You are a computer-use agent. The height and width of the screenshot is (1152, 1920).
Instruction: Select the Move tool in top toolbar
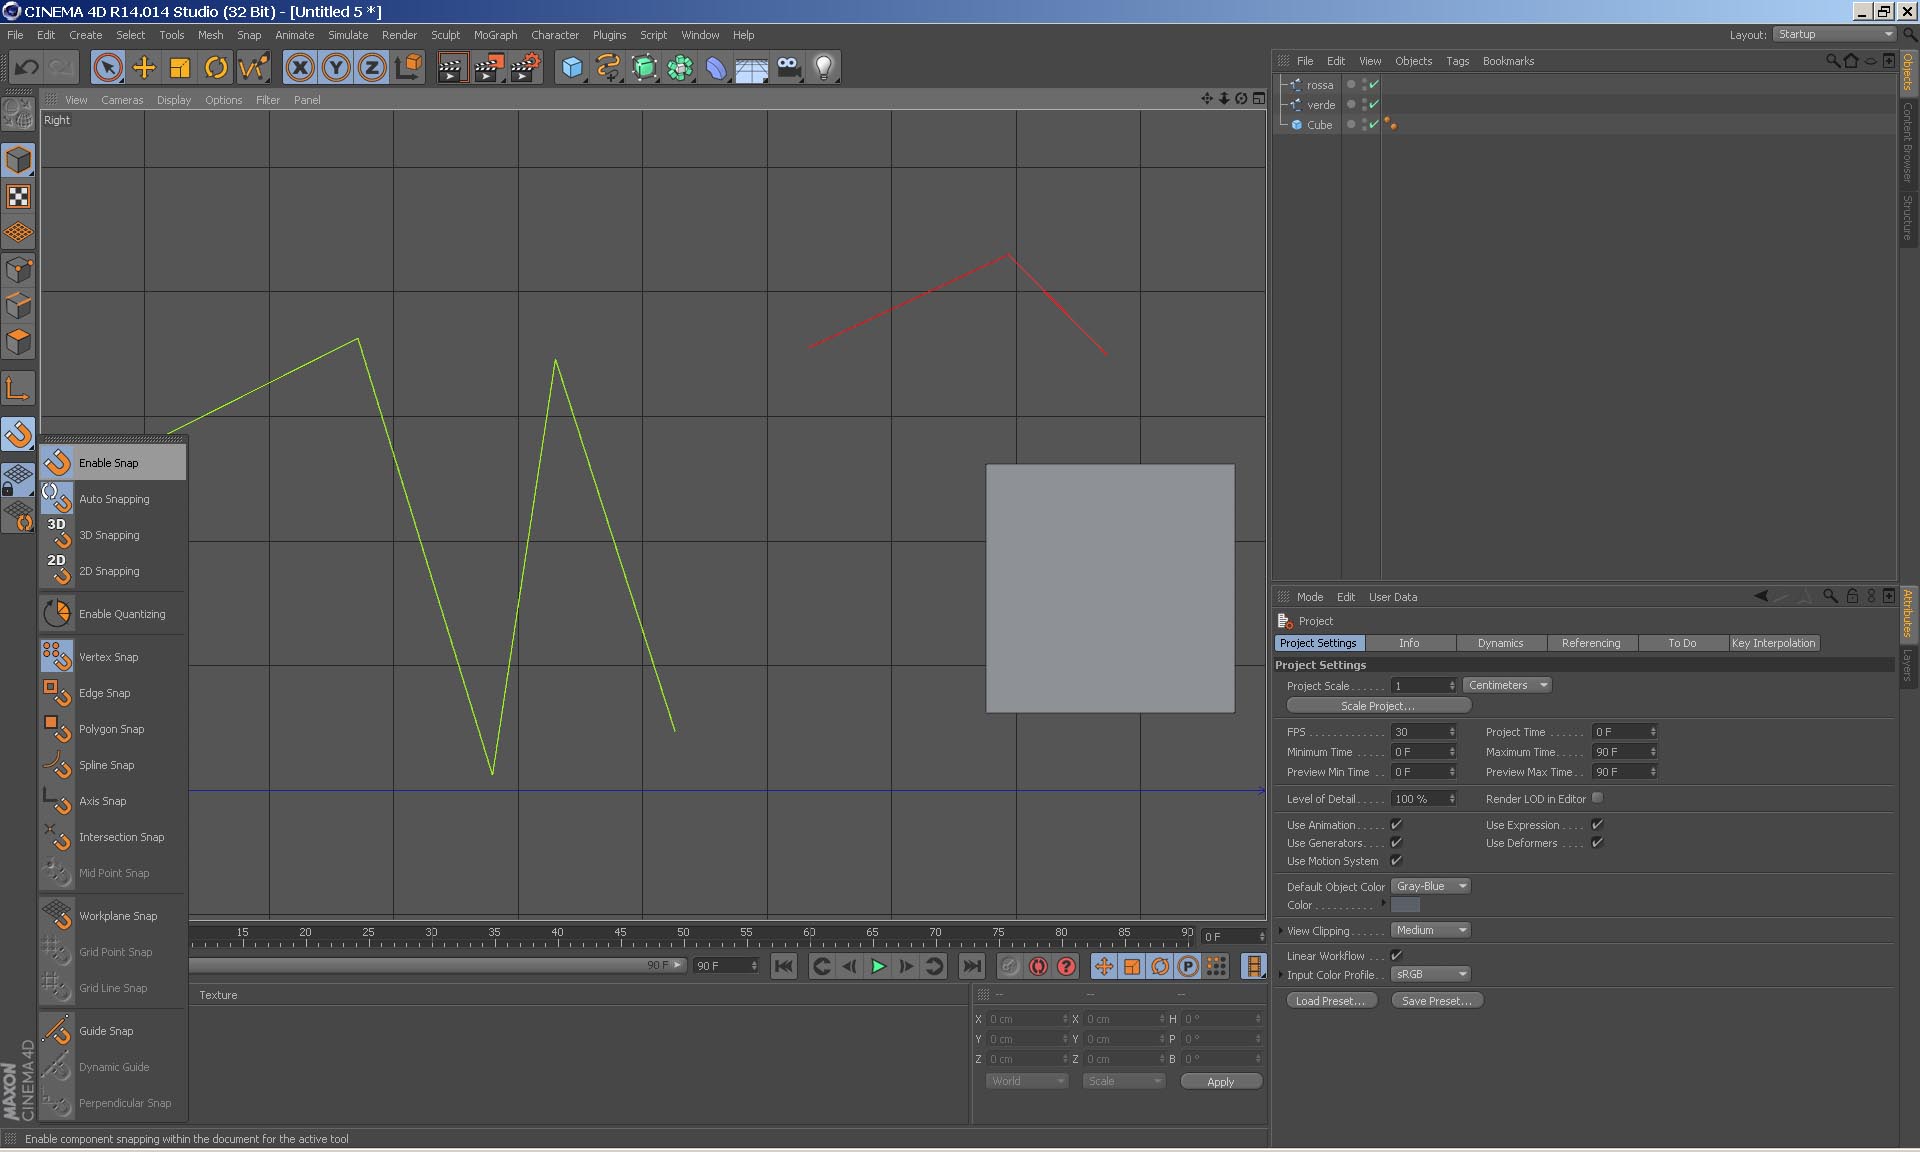[144, 67]
